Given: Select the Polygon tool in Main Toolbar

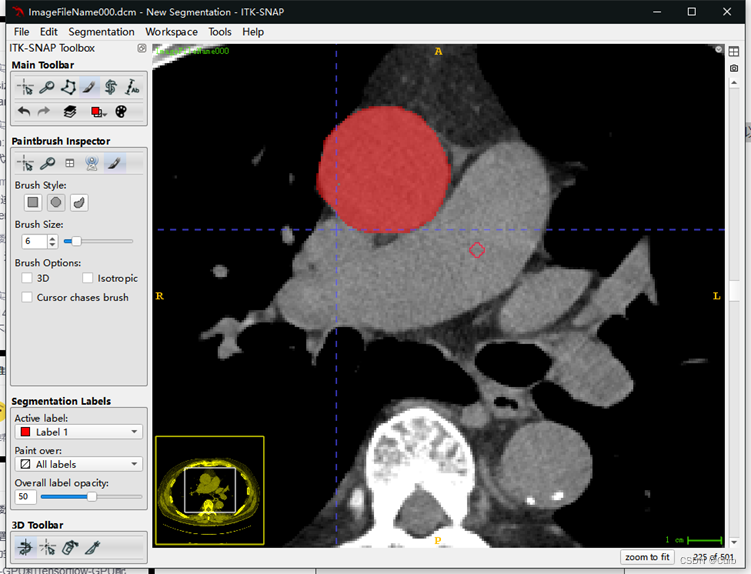Looking at the screenshot, I should pyautogui.click(x=68, y=88).
